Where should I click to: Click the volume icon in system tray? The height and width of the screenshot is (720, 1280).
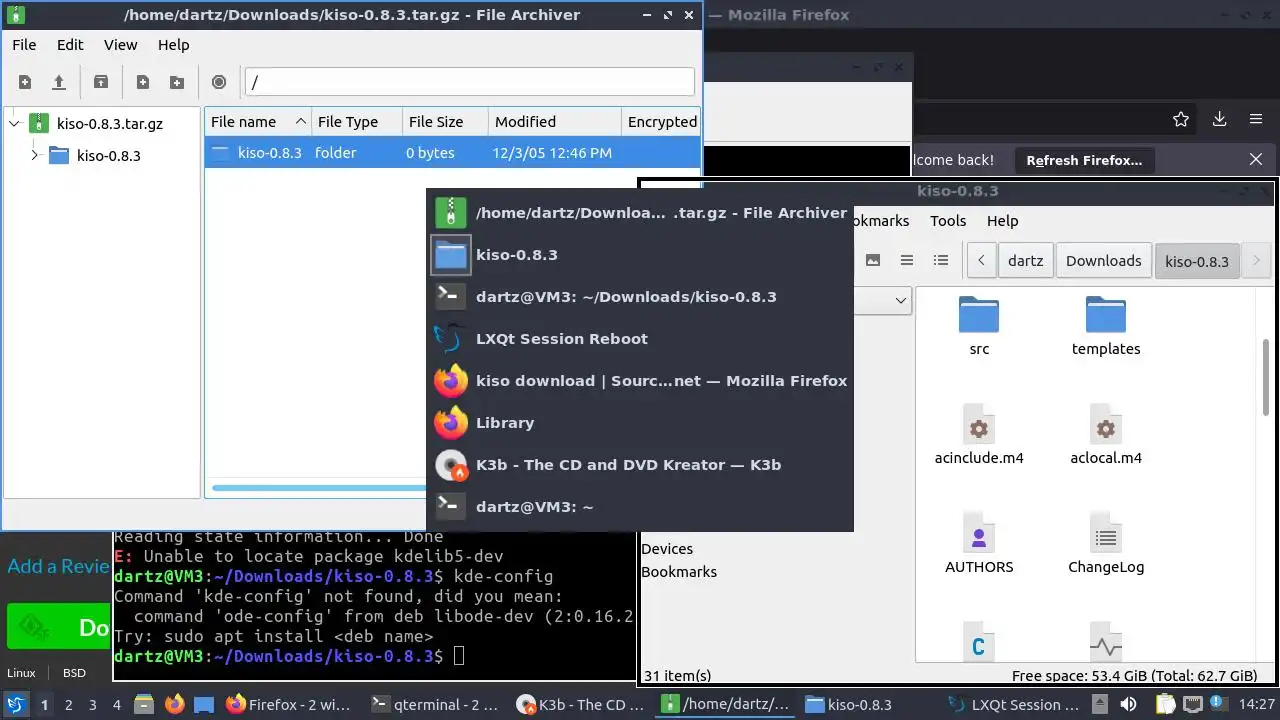(1128, 704)
